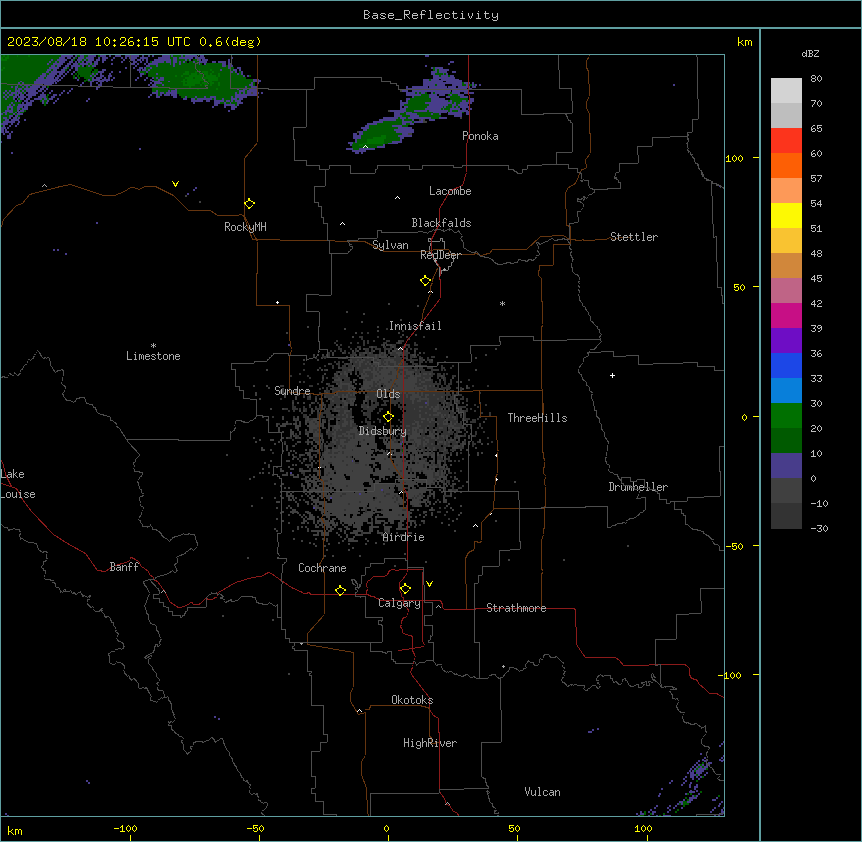Select the yellow diamond marker south of RedDeer
Viewport: 862px width, 842px height.
425,281
